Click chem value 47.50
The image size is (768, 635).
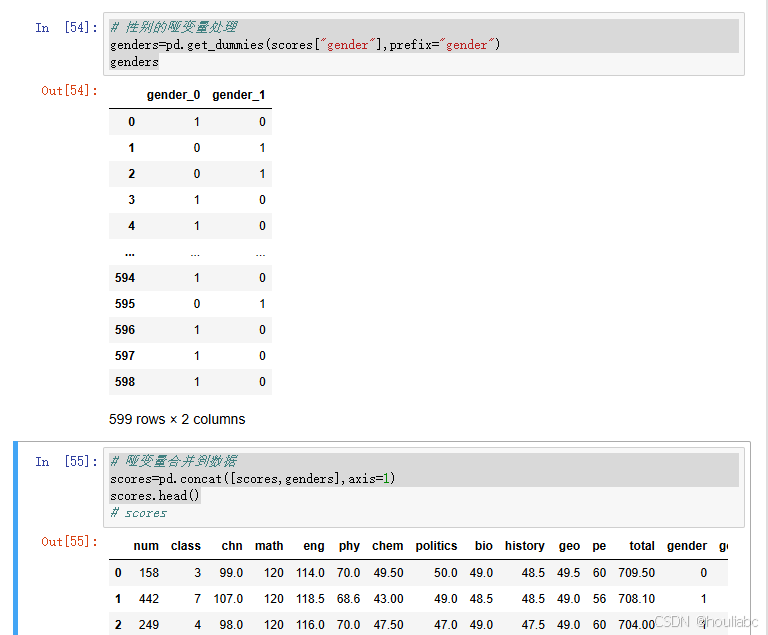point(388,624)
